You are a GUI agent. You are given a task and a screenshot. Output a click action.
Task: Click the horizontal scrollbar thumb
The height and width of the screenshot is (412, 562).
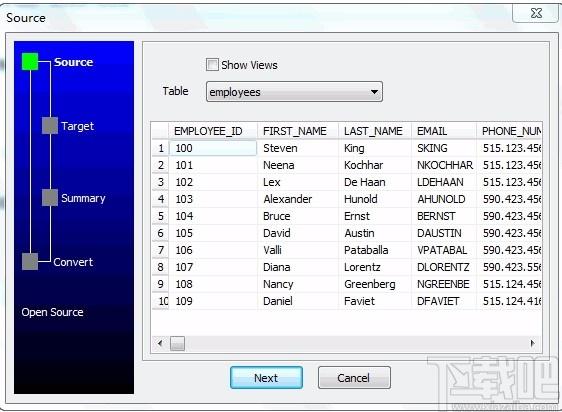177,344
